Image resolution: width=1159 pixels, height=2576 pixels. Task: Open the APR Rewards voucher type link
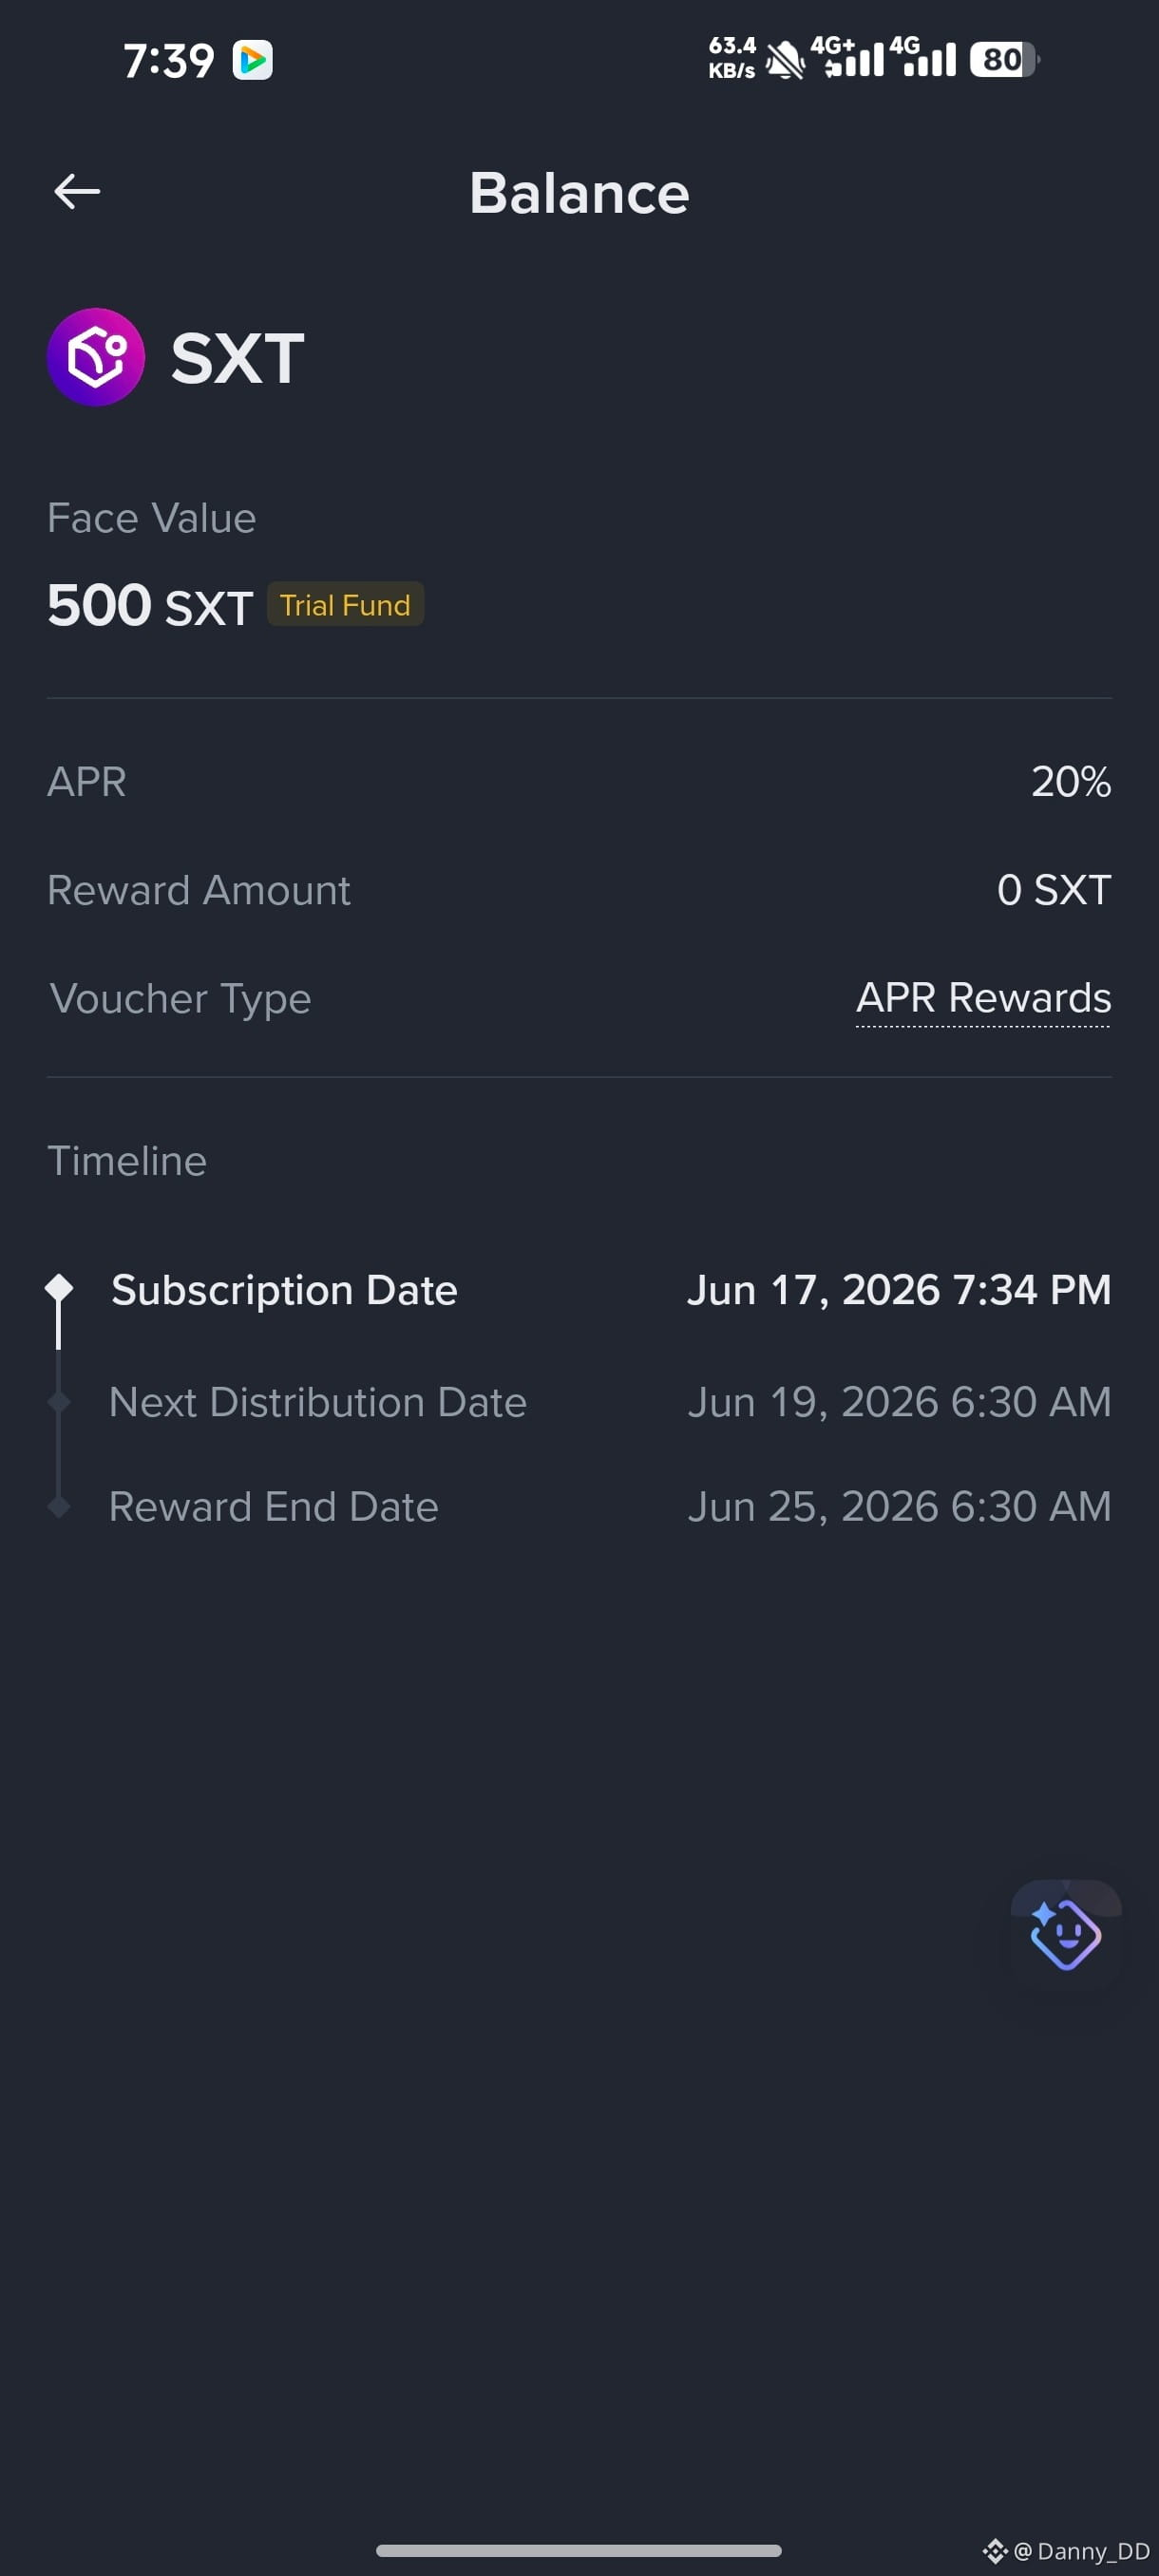(x=983, y=998)
